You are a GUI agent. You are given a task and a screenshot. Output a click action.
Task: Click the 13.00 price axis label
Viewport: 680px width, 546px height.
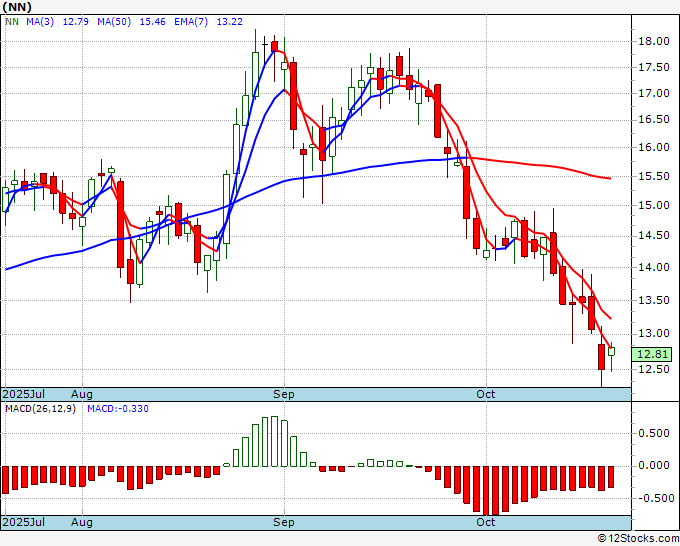click(654, 333)
